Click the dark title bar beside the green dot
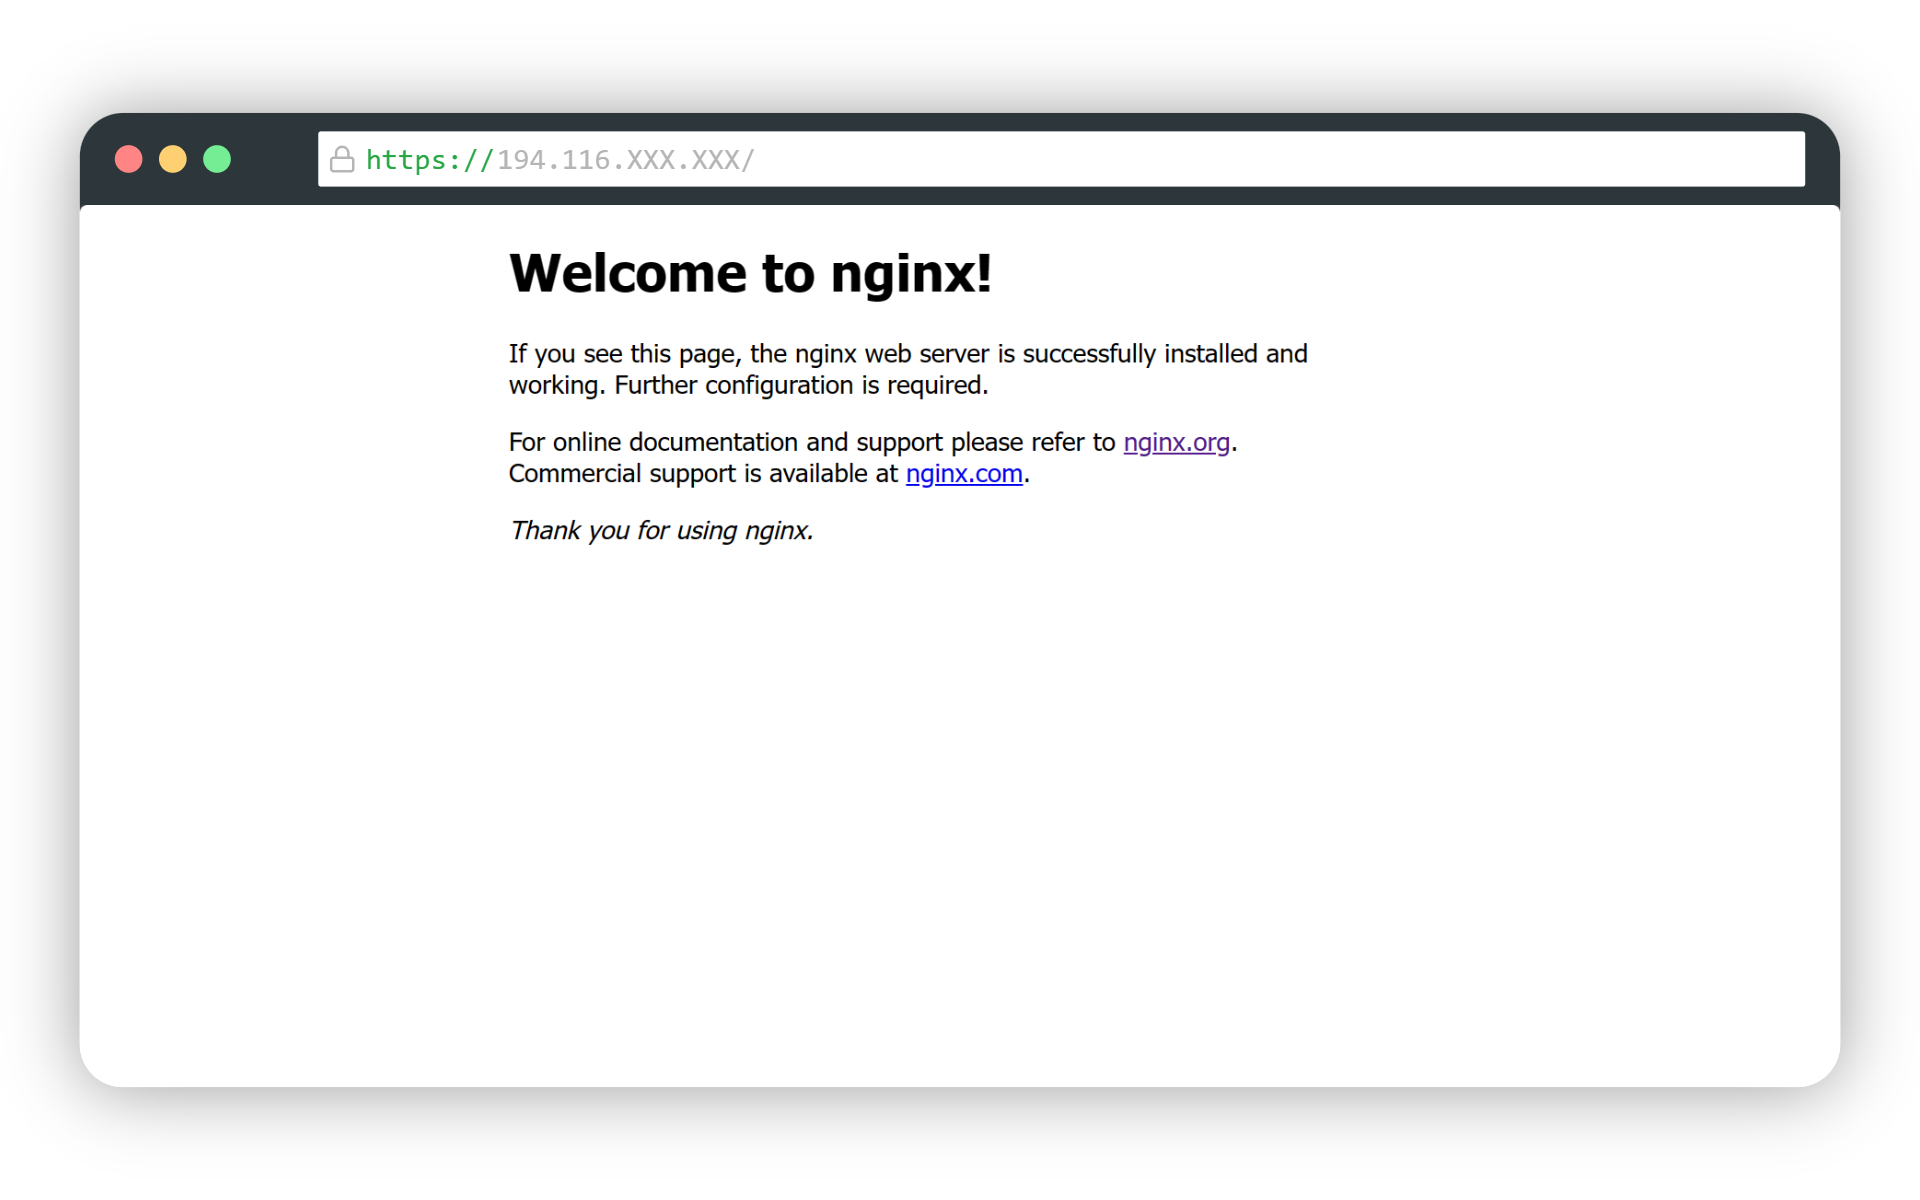 (275, 159)
